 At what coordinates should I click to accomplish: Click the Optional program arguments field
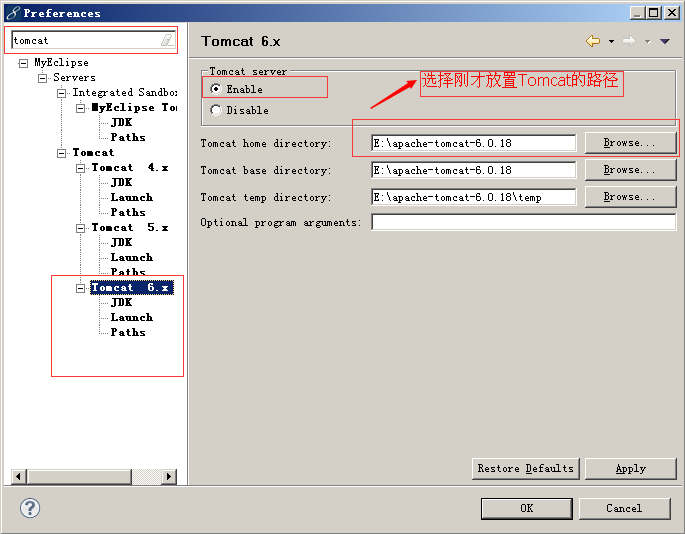523,222
